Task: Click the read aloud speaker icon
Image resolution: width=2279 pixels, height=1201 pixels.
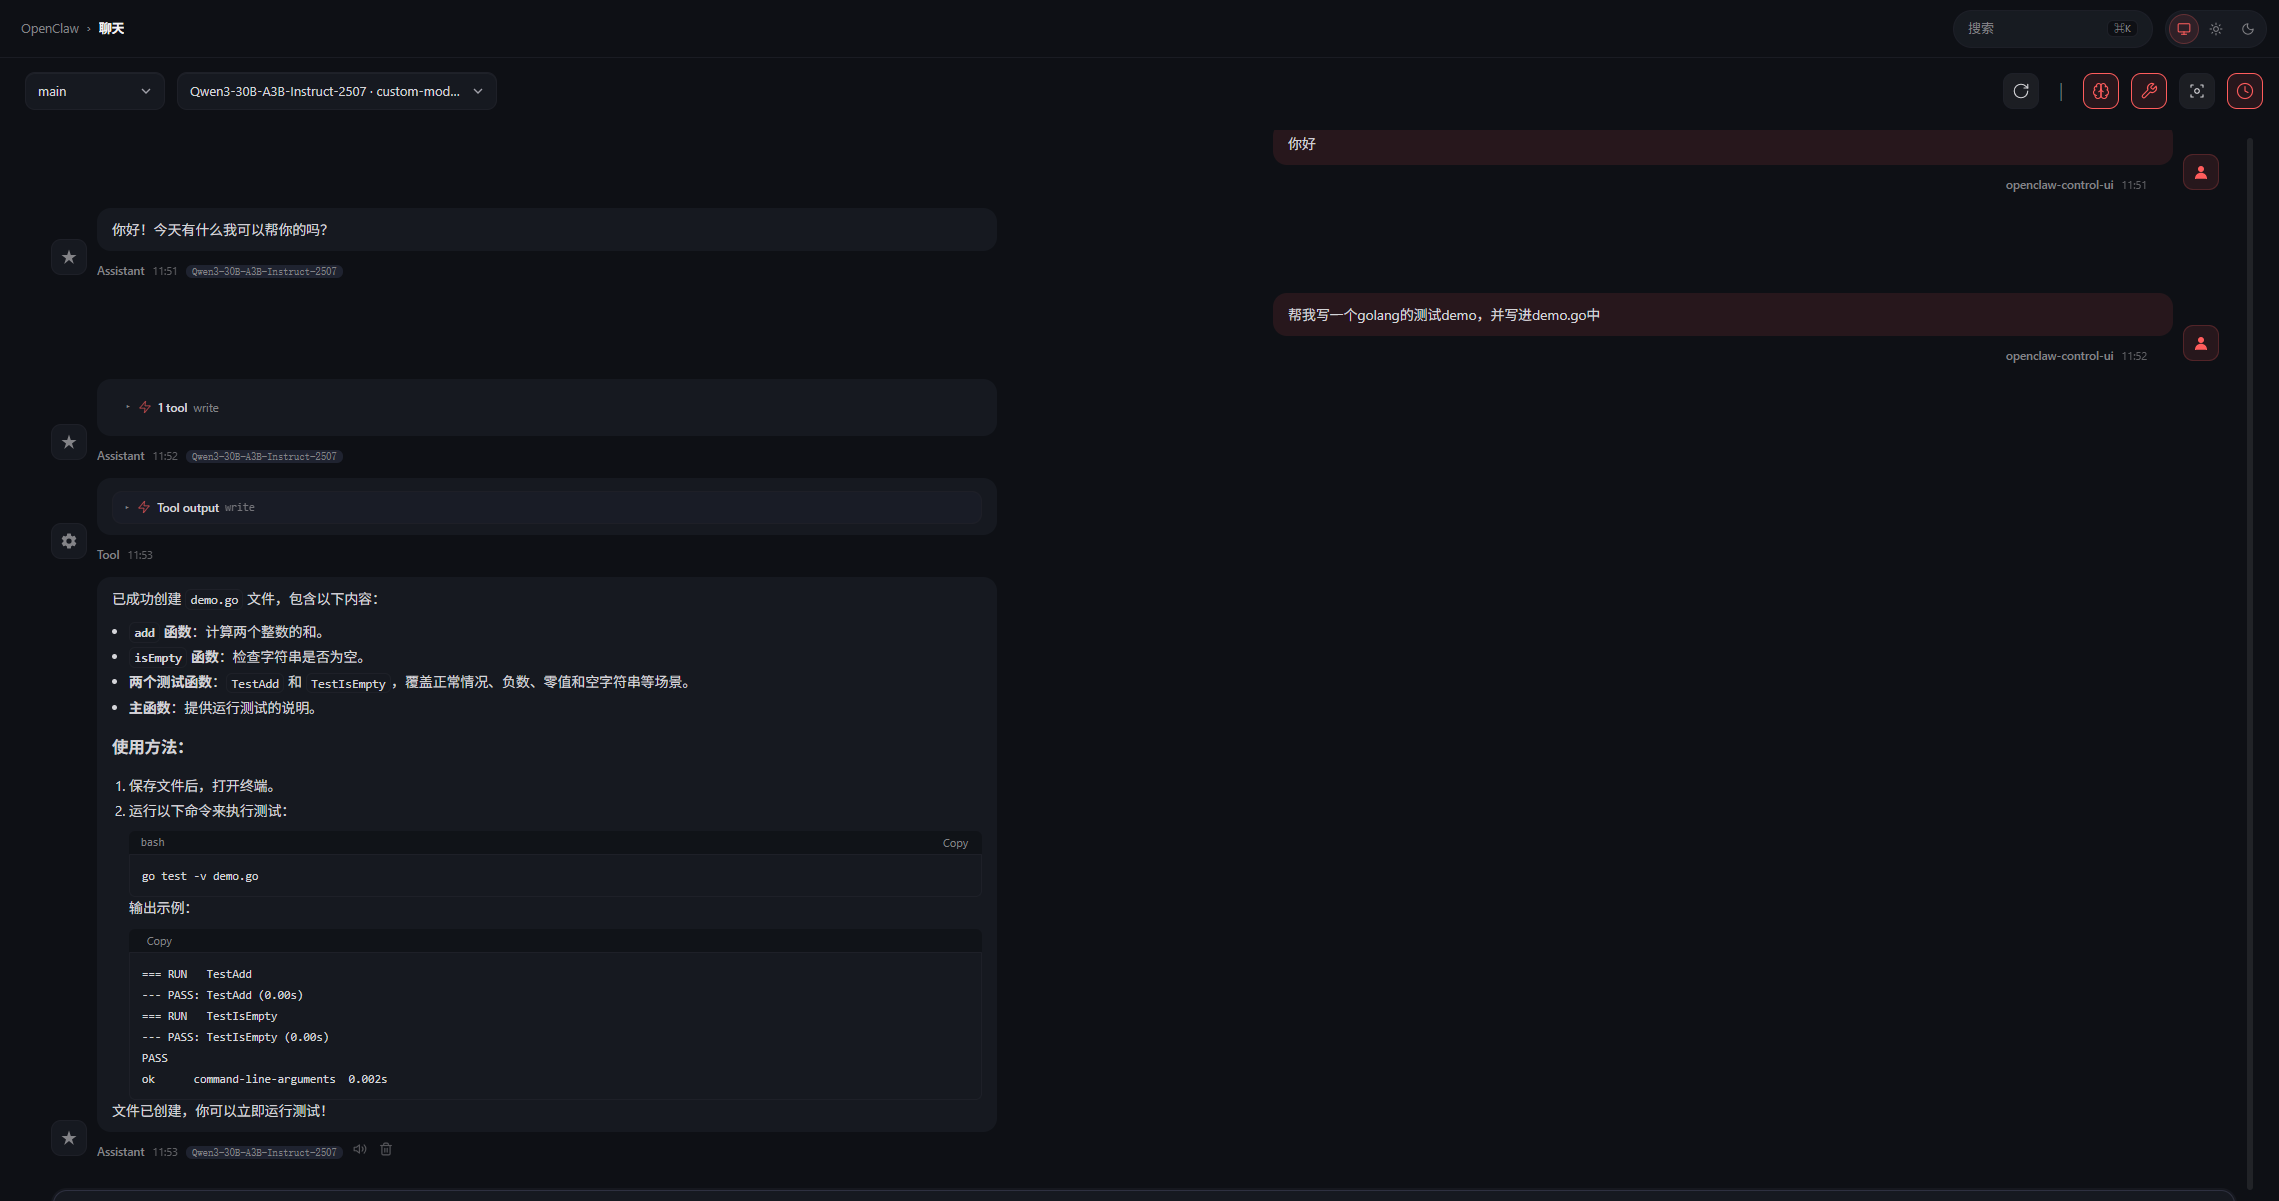Action: point(360,1150)
